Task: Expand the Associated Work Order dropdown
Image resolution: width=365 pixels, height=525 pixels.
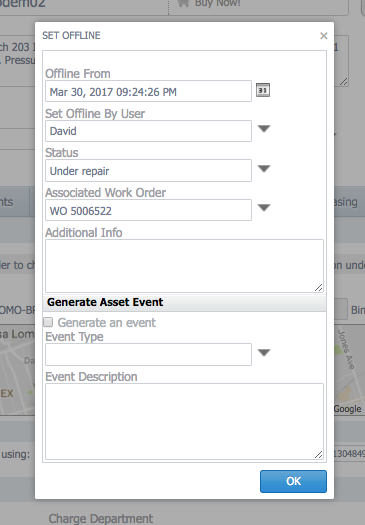Action: (264, 208)
